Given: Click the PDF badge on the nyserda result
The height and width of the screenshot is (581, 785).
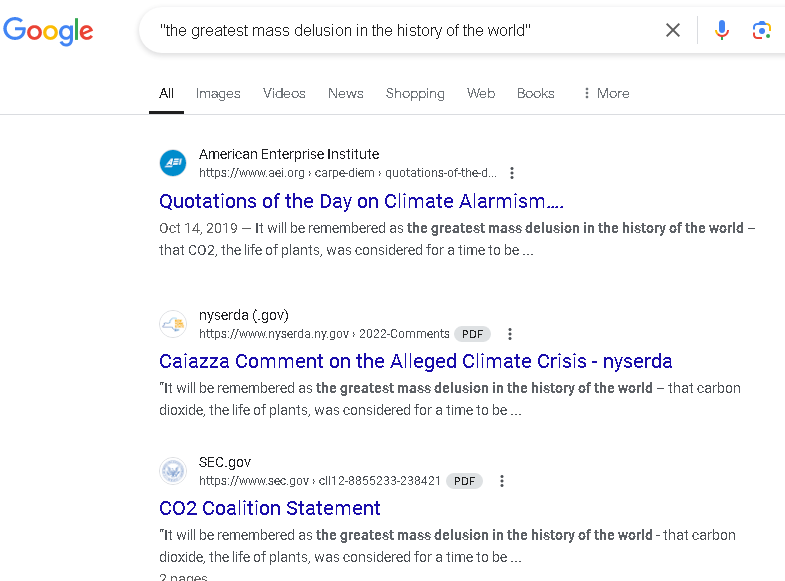Looking at the screenshot, I should (x=472, y=334).
